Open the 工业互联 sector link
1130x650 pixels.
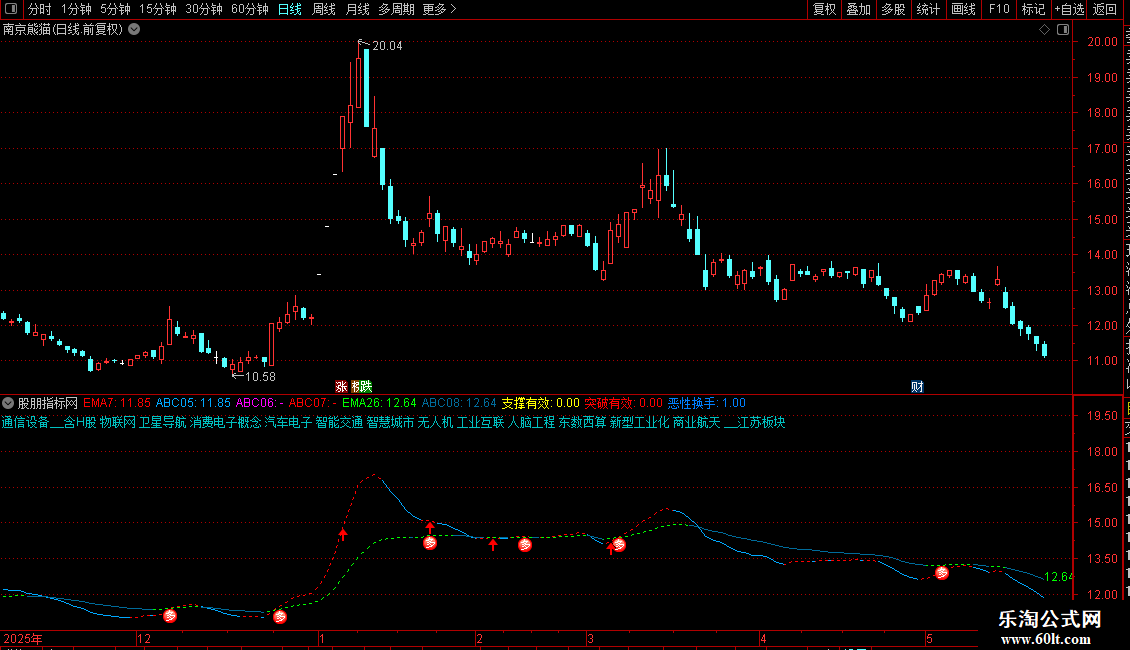click(481, 422)
